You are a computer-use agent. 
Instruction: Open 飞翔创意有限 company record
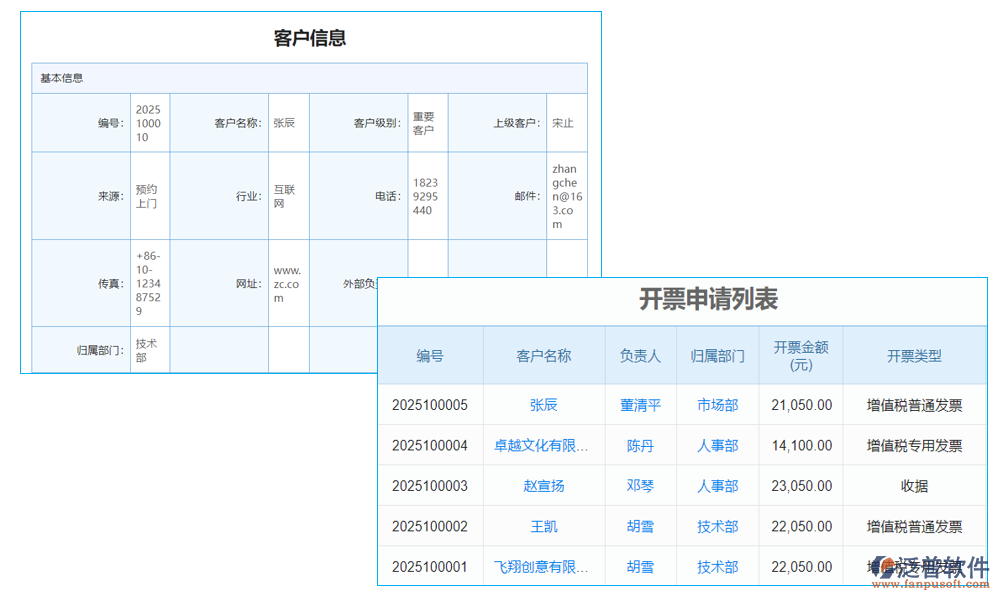point(544,566)
